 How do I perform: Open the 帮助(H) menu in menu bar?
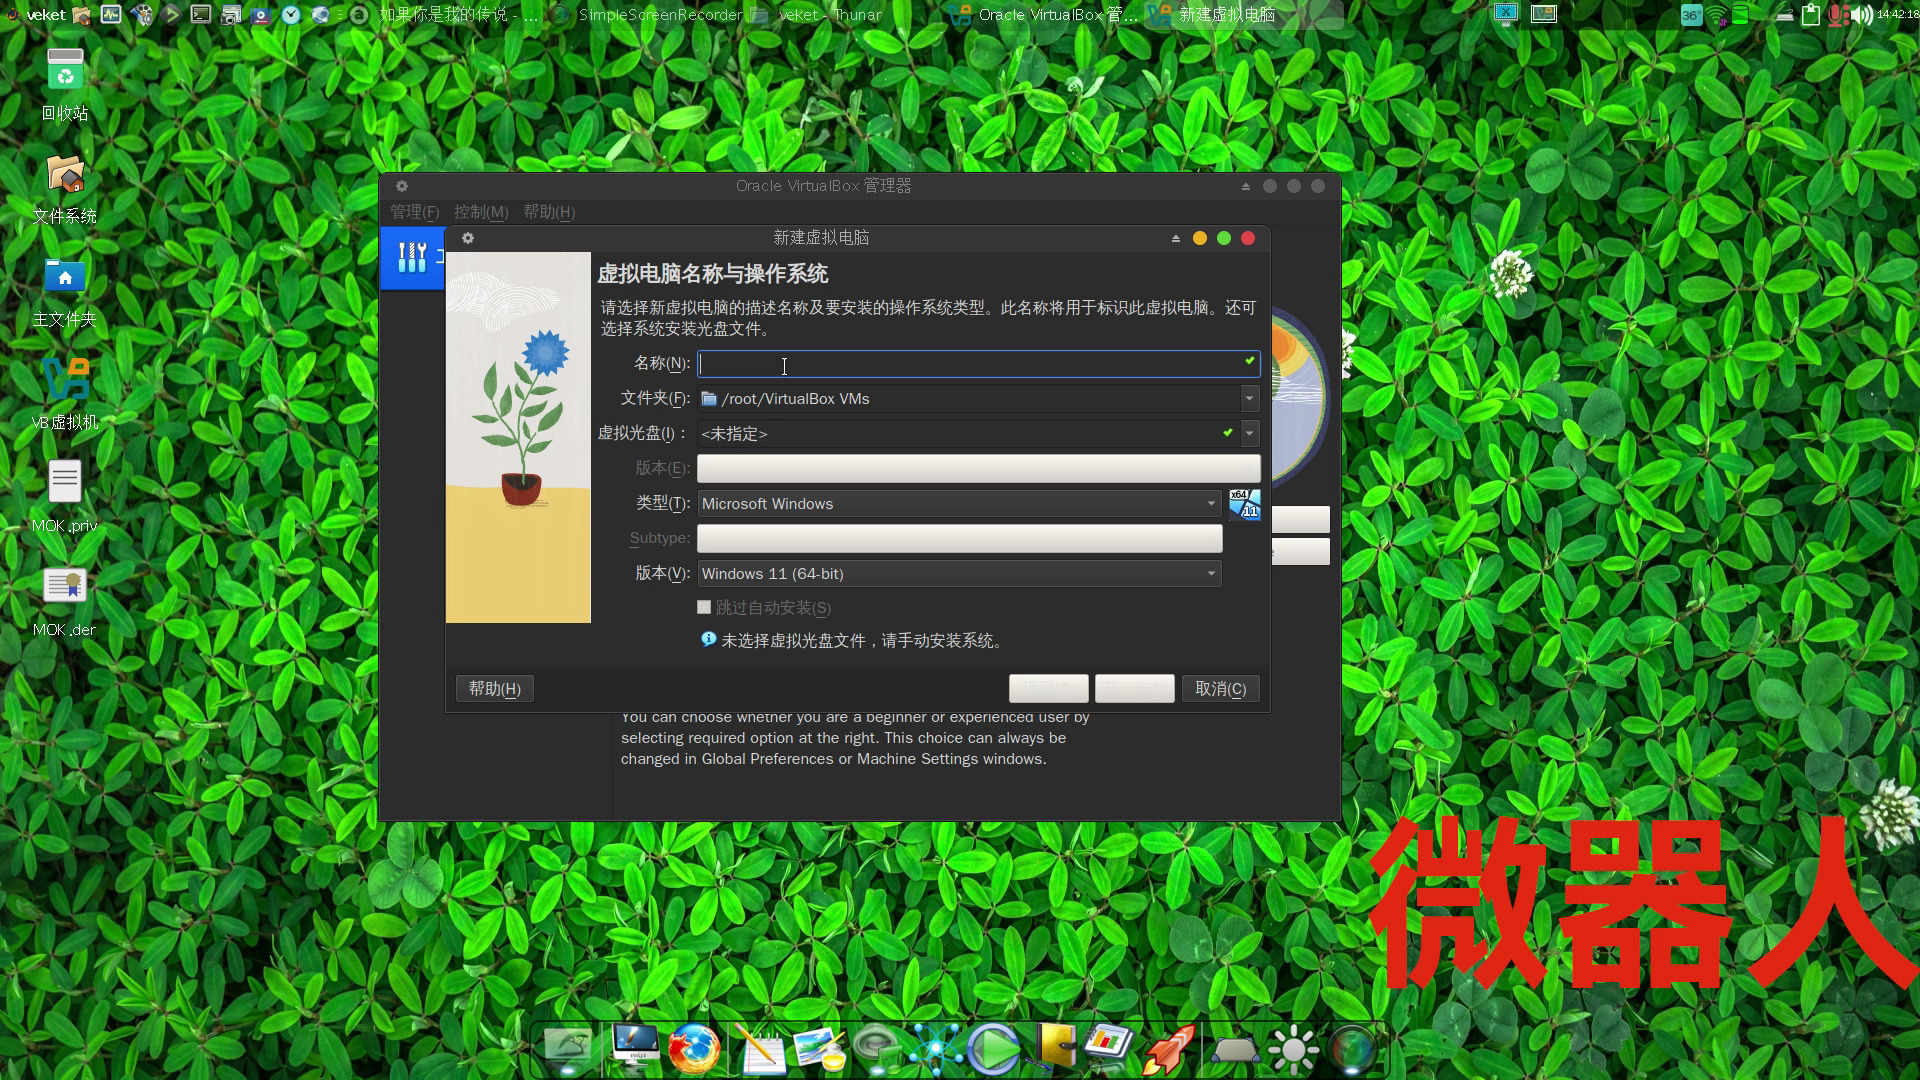click(x=549, y=212)
